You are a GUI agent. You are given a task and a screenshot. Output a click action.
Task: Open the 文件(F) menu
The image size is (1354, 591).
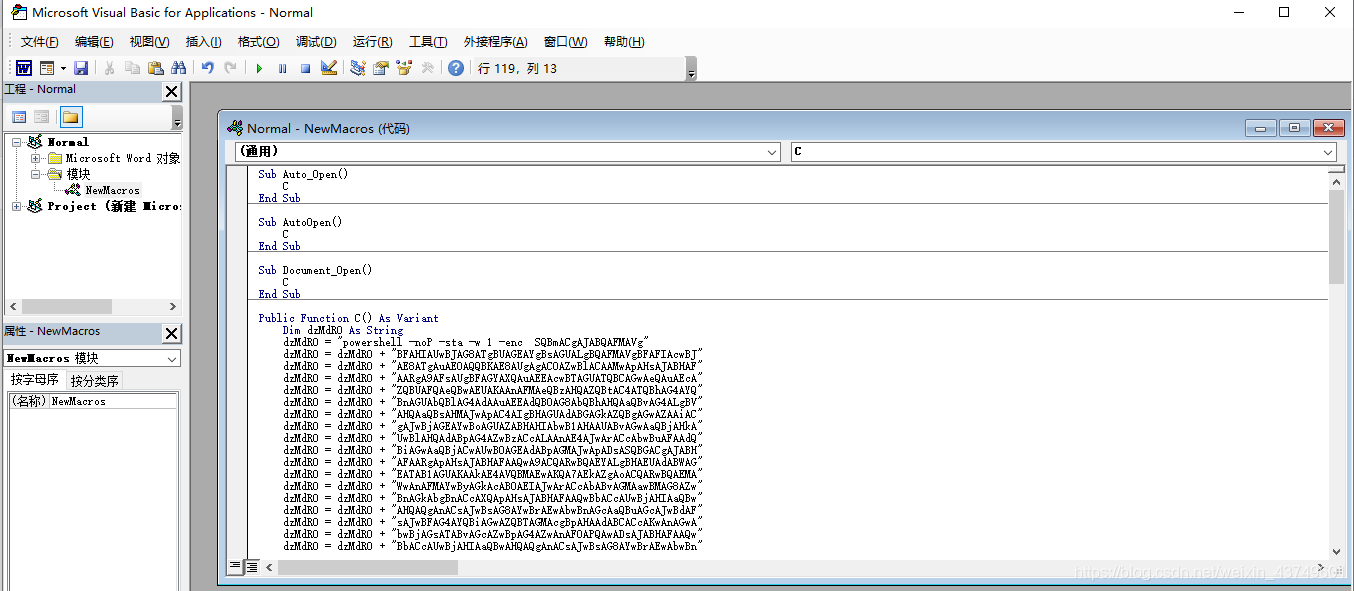40,42
